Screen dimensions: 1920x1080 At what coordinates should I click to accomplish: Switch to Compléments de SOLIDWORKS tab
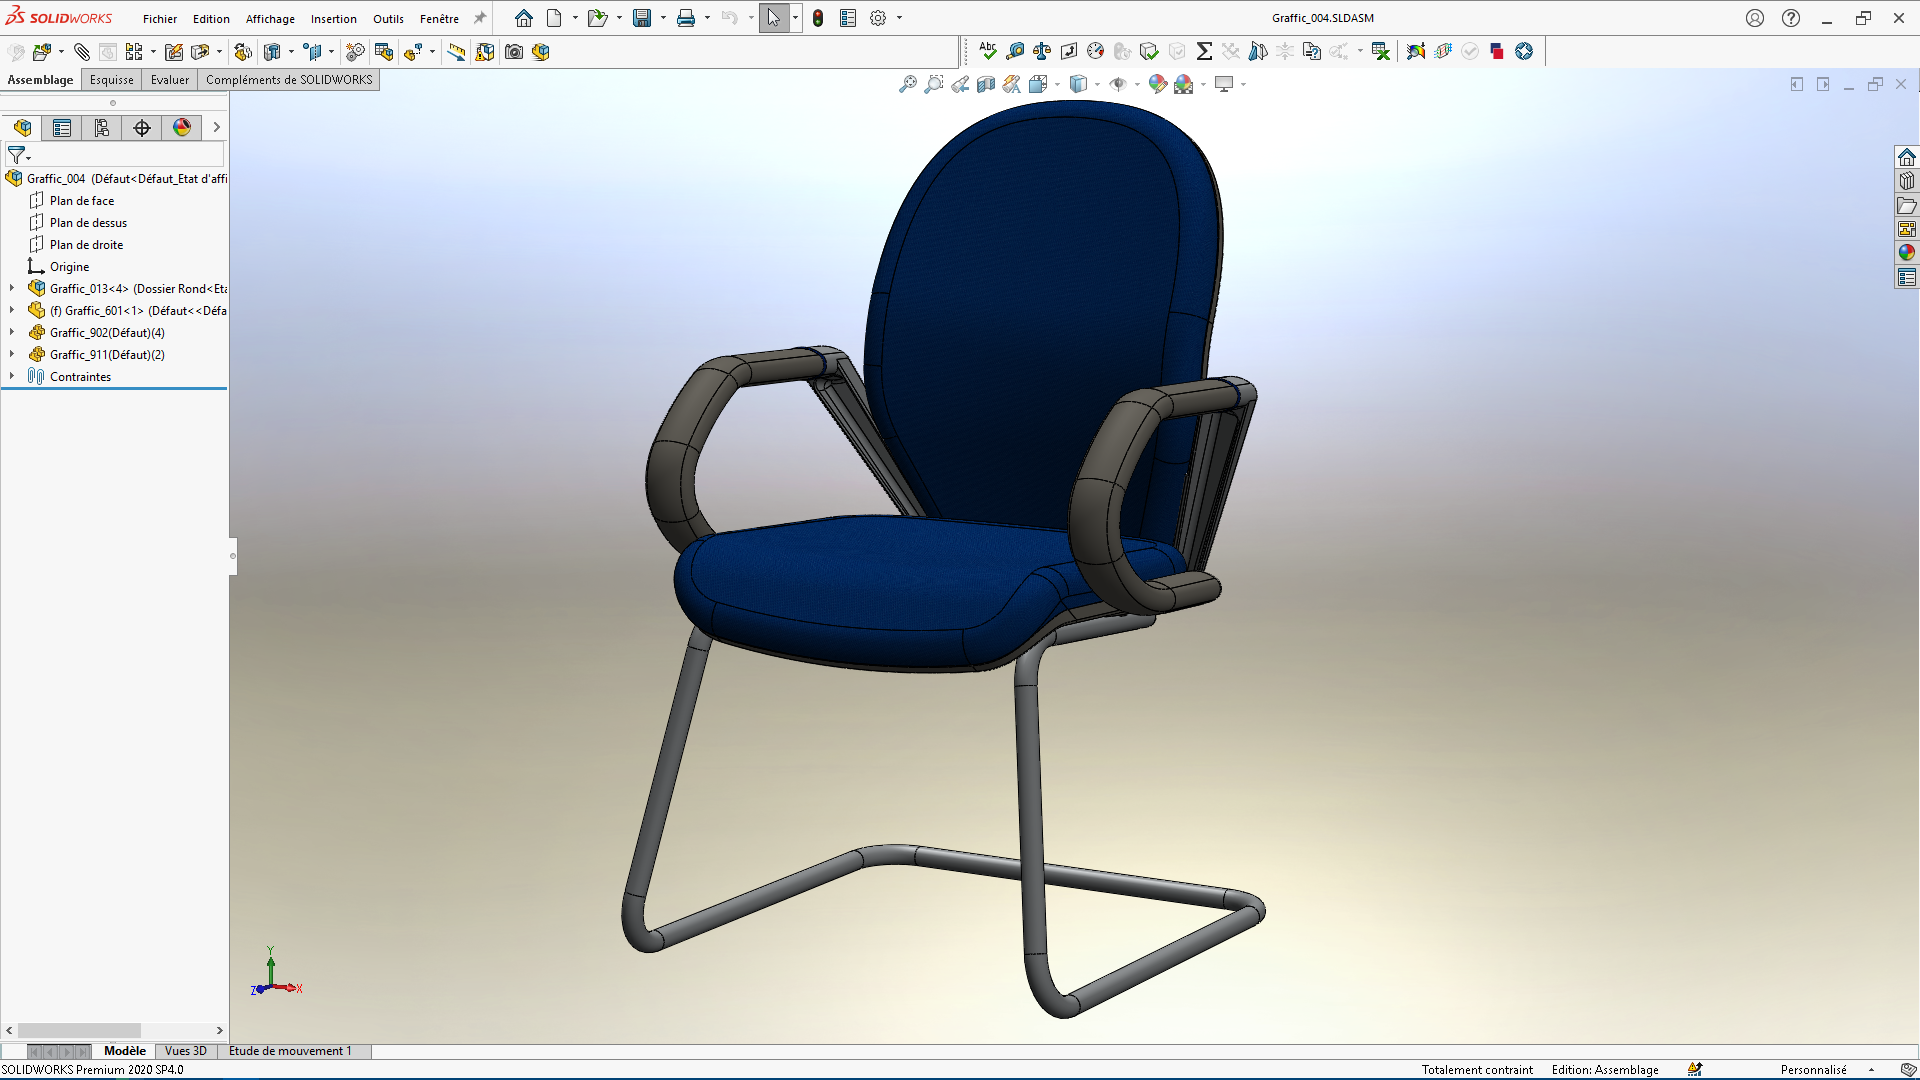(x=289, y=80)
